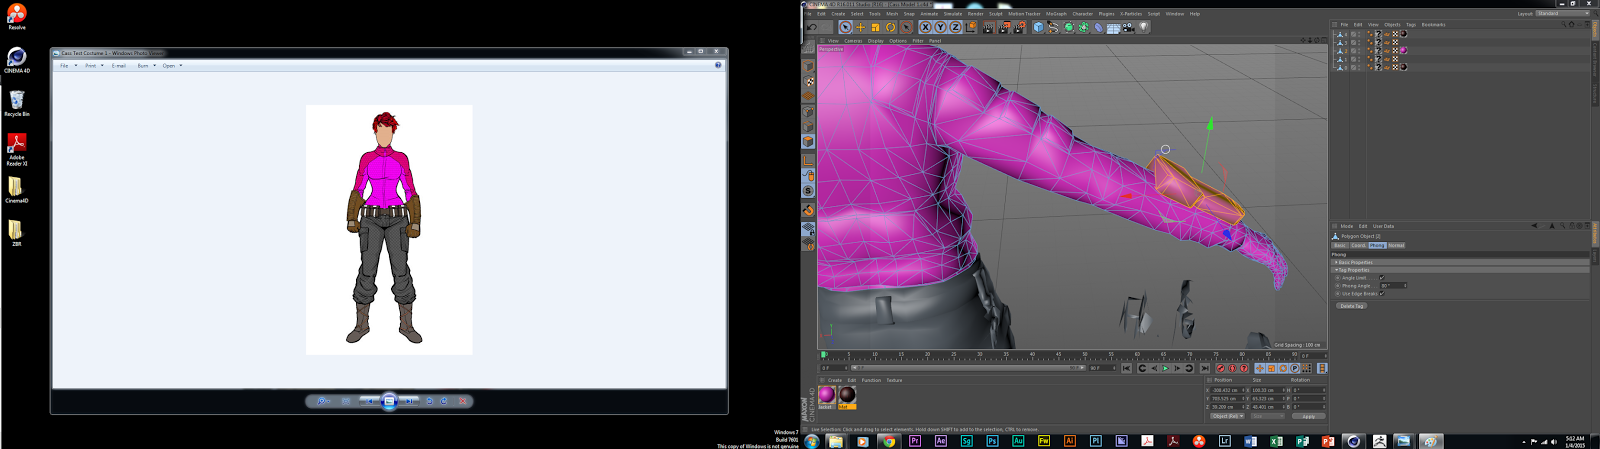
Task: Toggle the Y axis lock
Action: pyautogui.click(x=941, y=27)
